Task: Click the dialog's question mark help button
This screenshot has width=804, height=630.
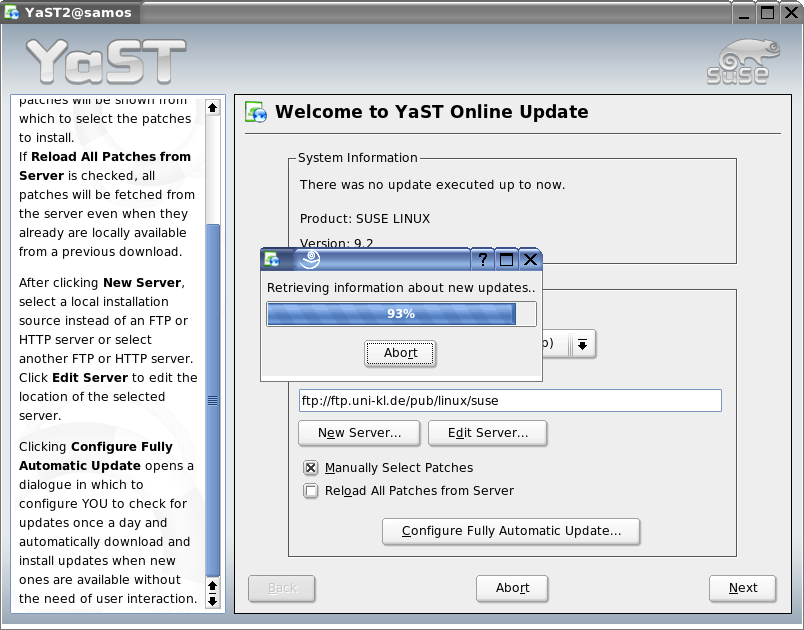Action: coord(483,259)
